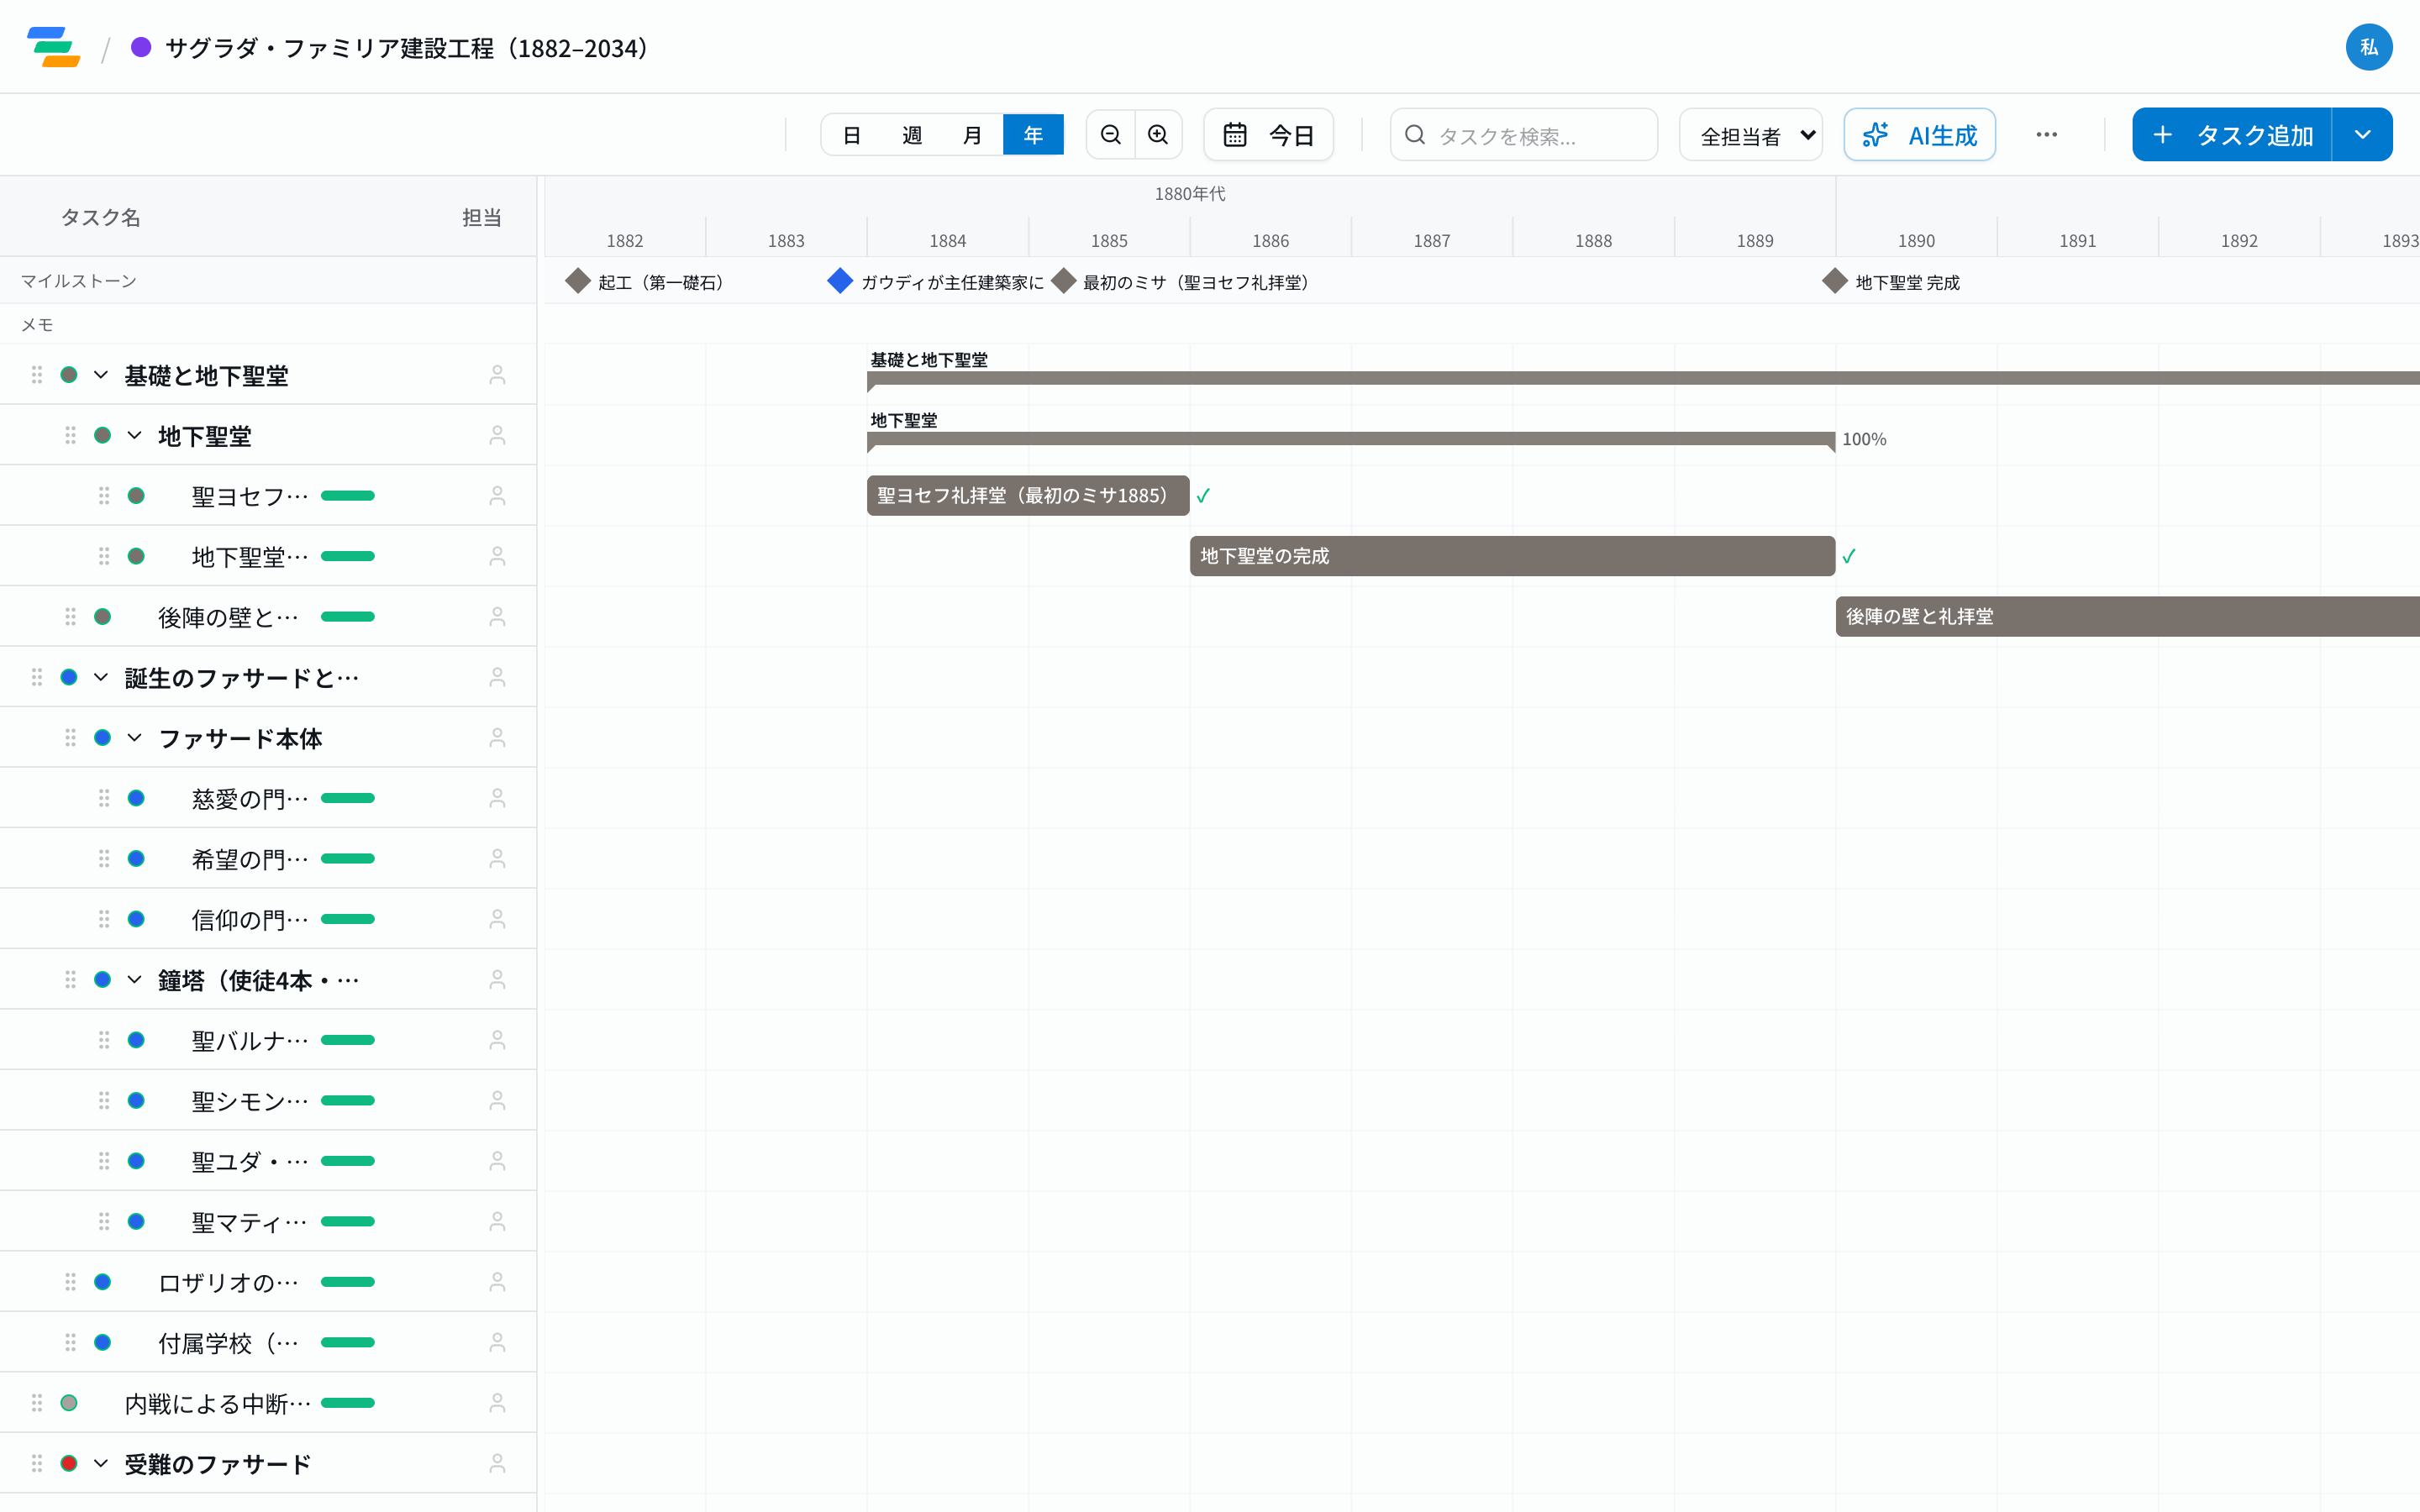
Task: Click the zoom out magnifier icon
Action: [x=1111, y=135]
